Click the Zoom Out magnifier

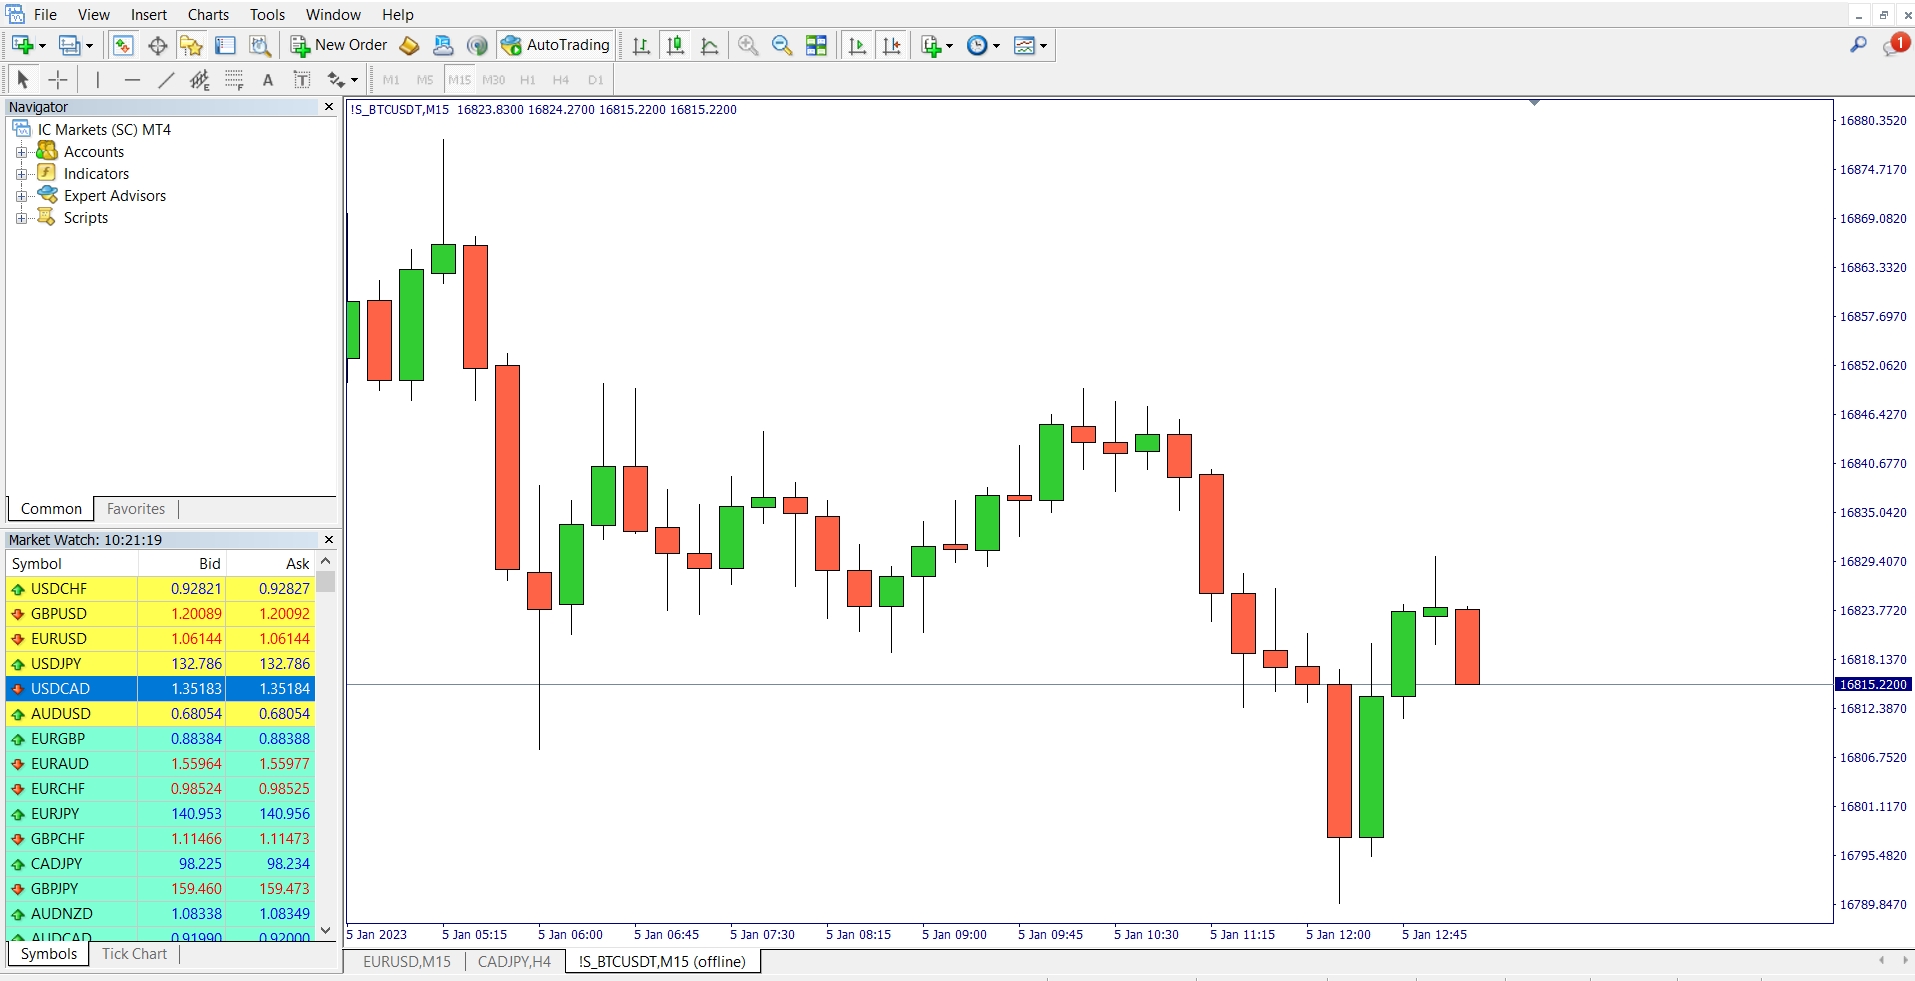pyautogui.click(x=782, y=45)
